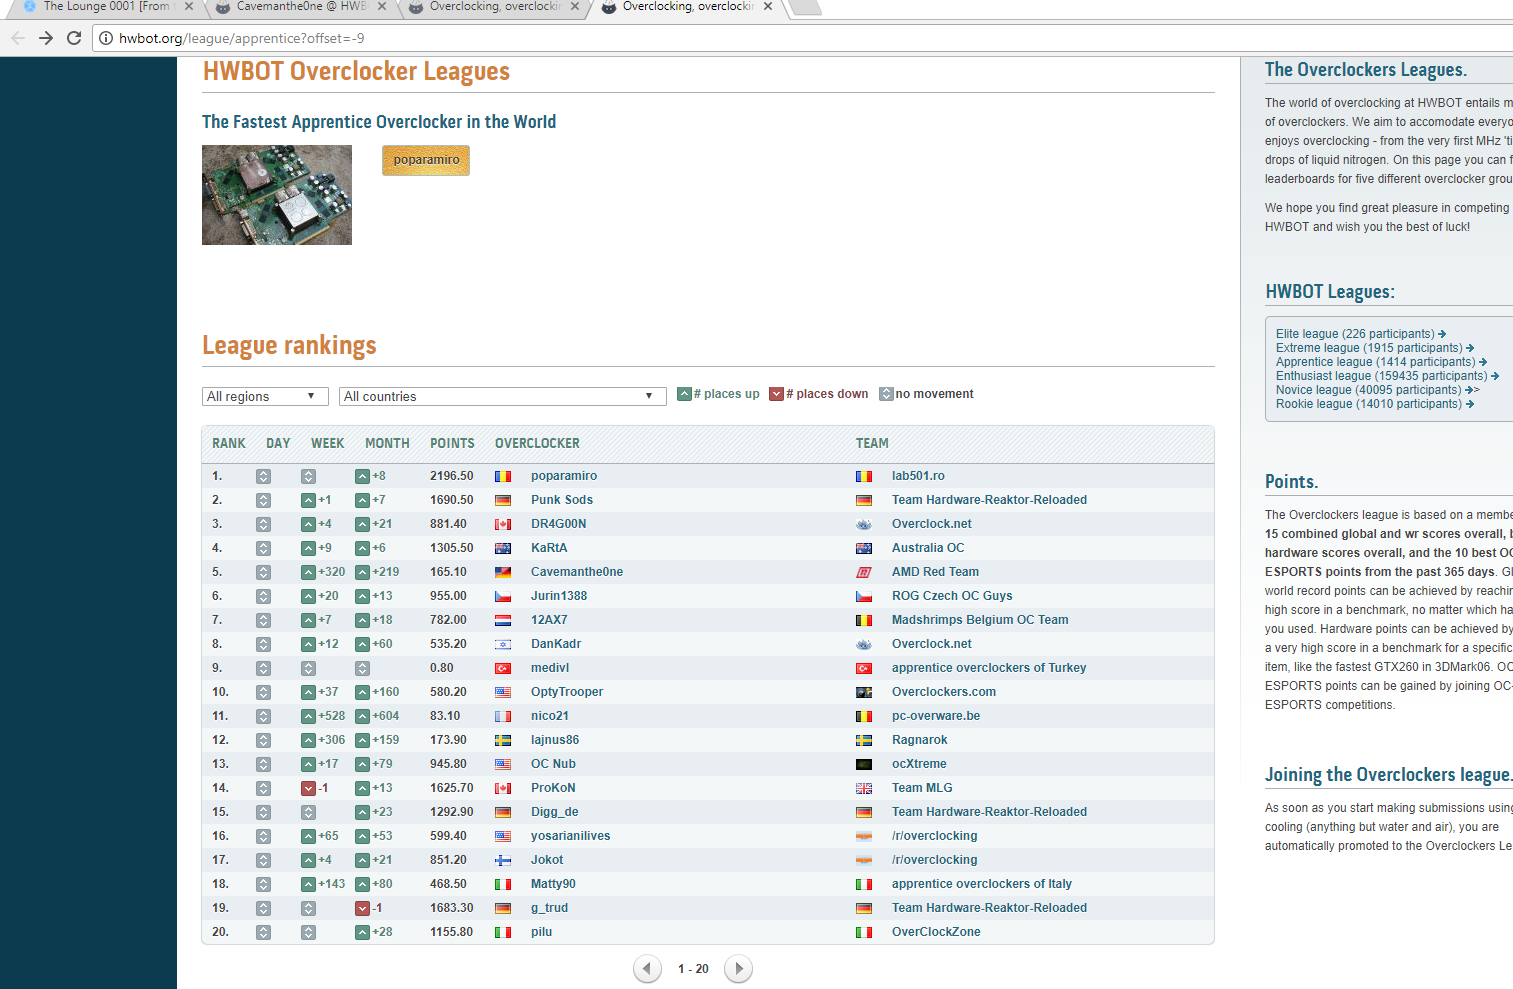Click the WEEK column header
1513x989 pixels.
pyautogui.click(x=327, y=443)
